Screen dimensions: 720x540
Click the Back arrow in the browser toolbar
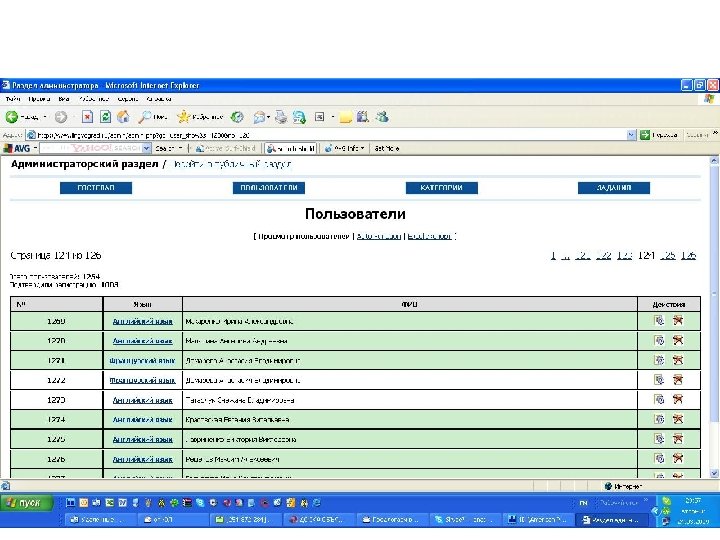(11, 117)
